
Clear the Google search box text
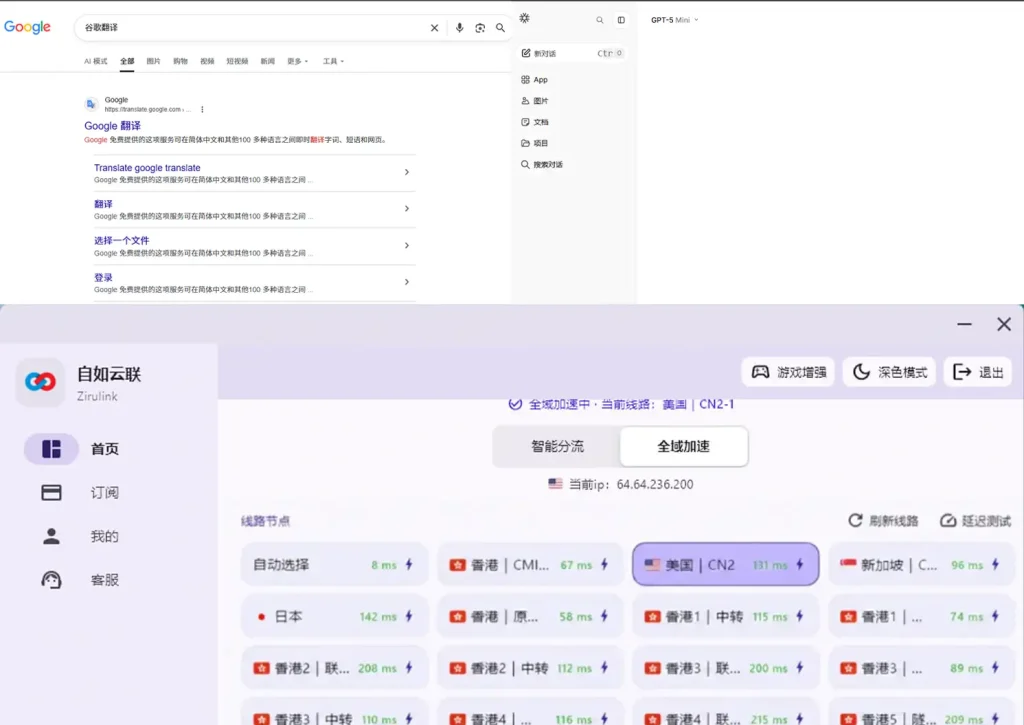pos(434,27)
